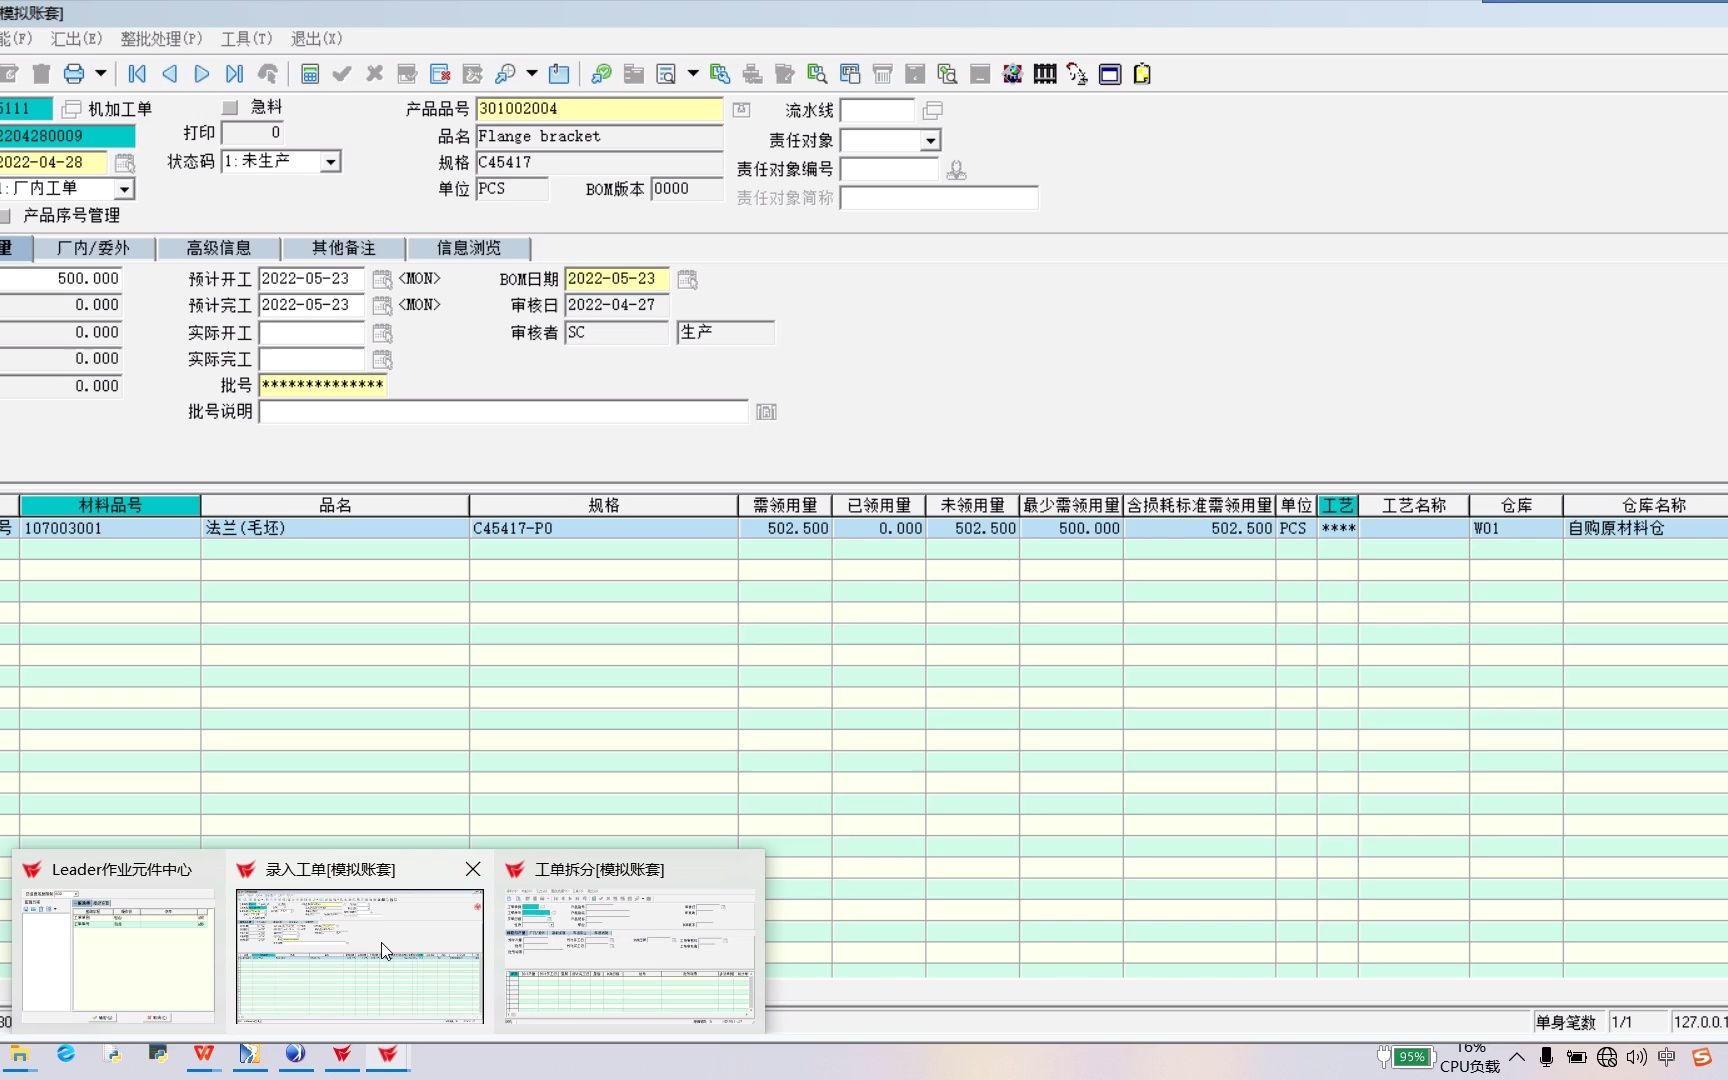The image size is (1728, 1080).
Task: Switch to the 其他备注 tab
Action: [344, 248]
